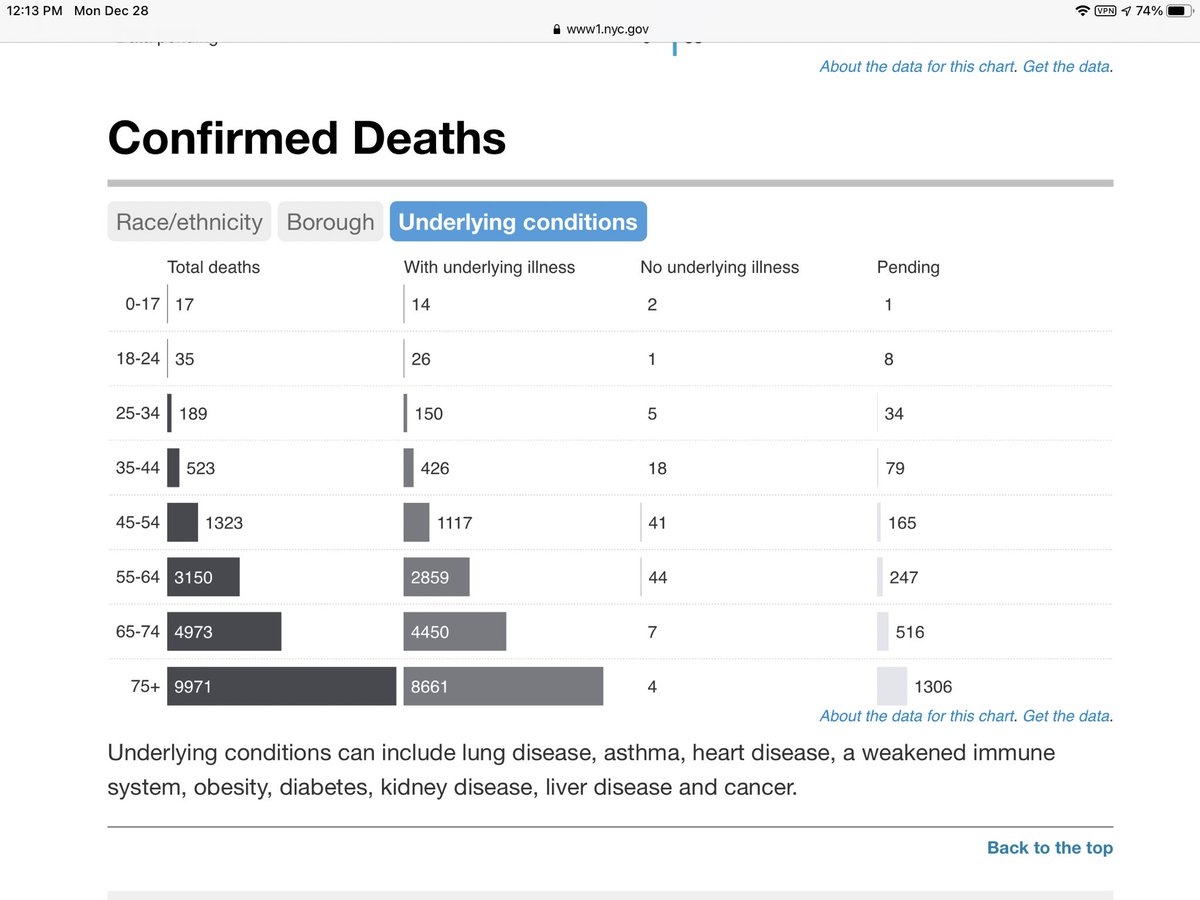Screen dimensions: 1200x900
Task: Open bottom 'Get the data' link
Action: pyautogui.click(x=1066, y=716)
